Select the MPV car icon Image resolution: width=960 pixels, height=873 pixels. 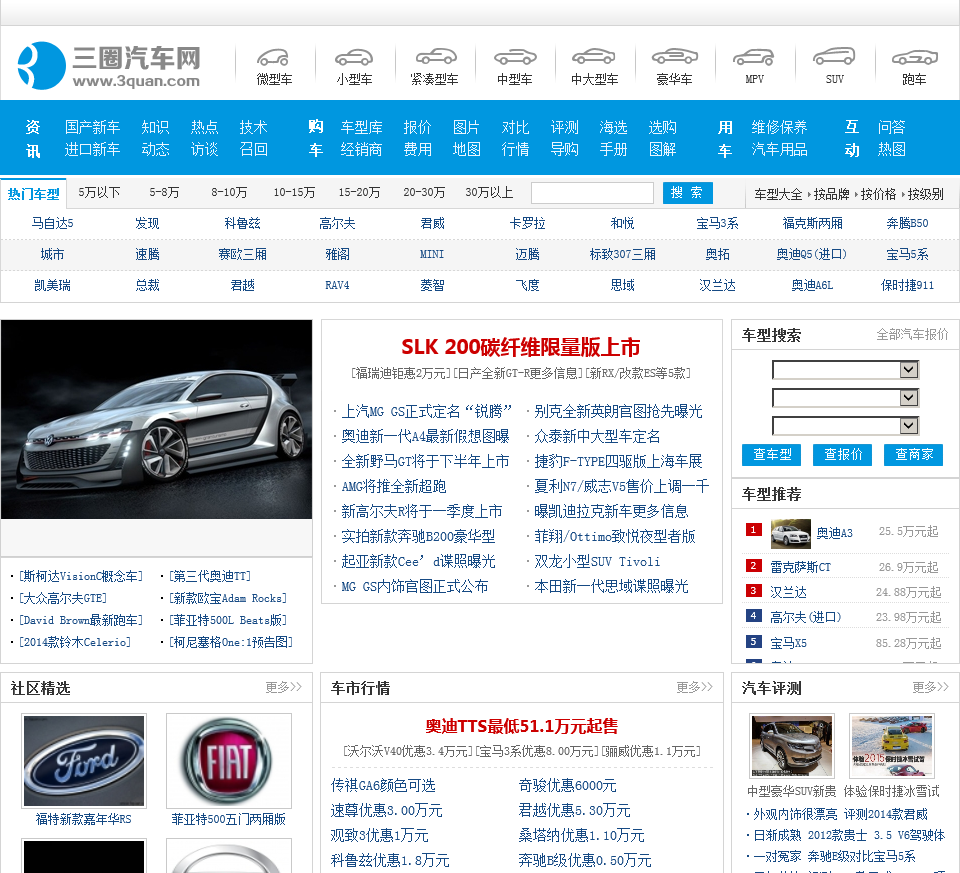click(x=754, y=57)
